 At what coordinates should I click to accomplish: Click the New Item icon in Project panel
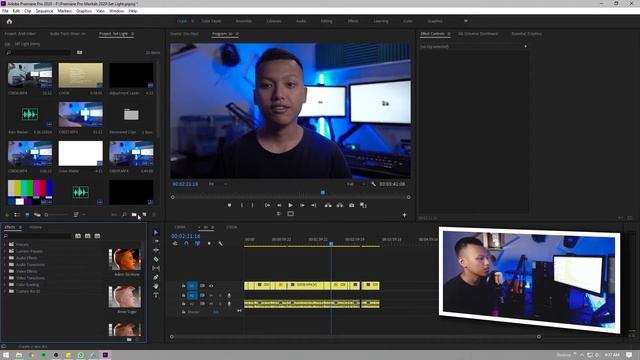[144, 215]
